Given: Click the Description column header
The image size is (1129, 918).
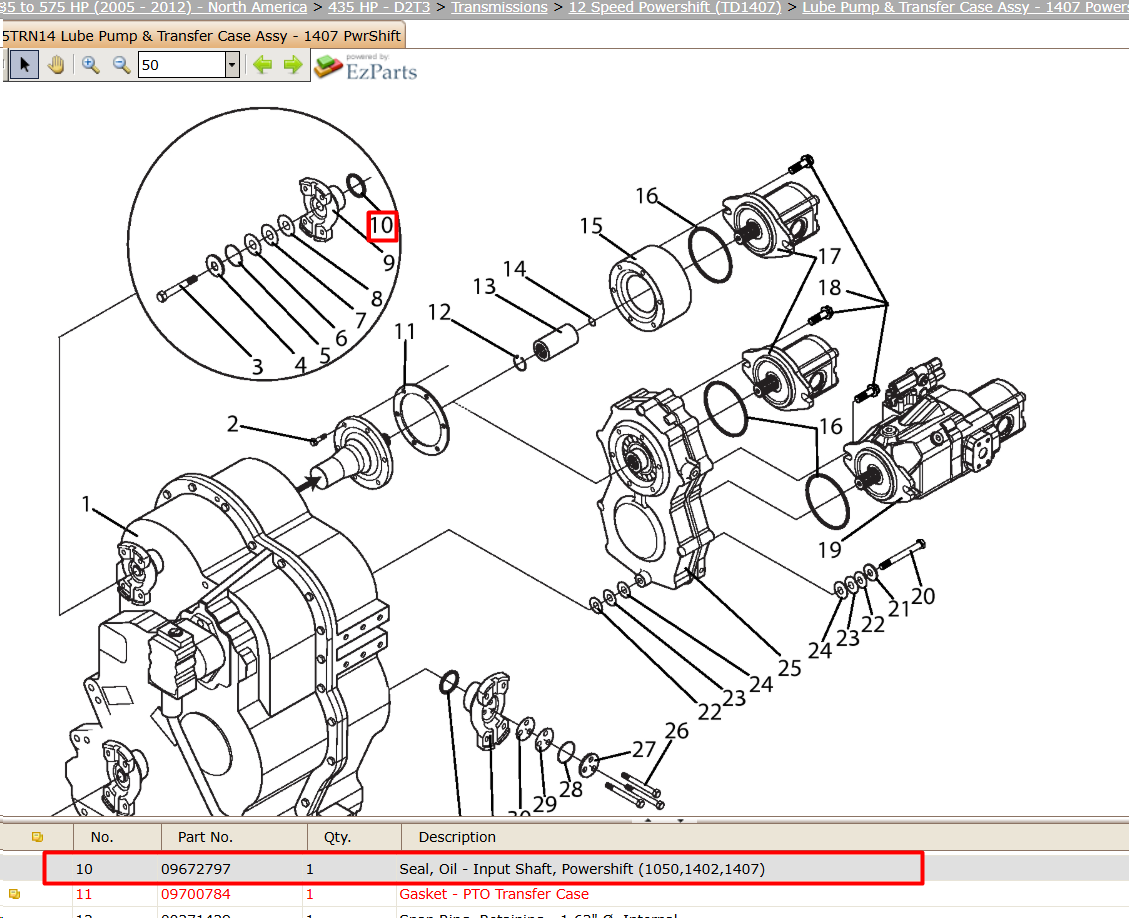Looking at the screenshot, I should (x=457, y=837).
